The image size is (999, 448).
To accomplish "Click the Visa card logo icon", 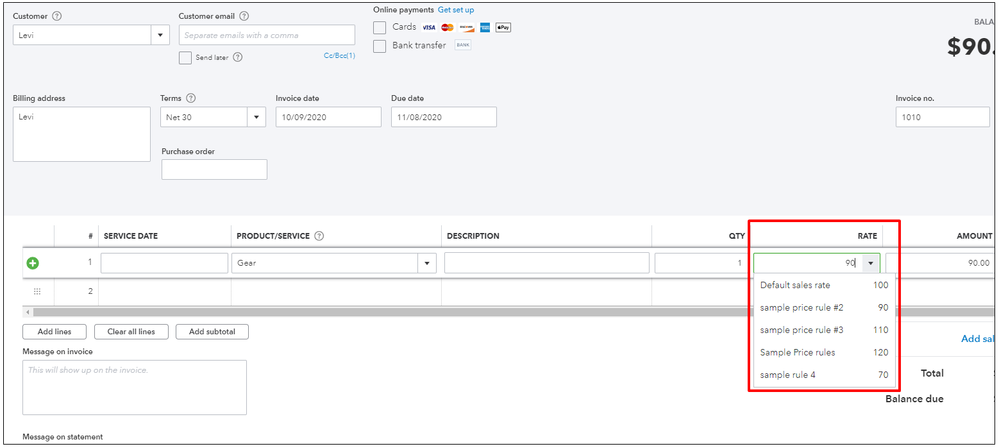I will point(429,27).
